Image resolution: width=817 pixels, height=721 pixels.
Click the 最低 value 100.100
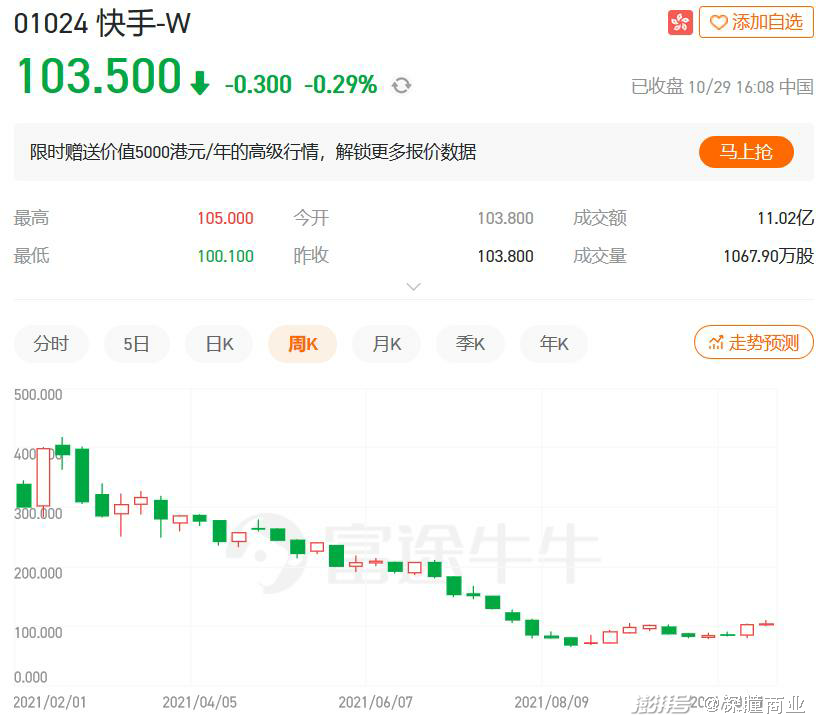click(x=226, y=256)
